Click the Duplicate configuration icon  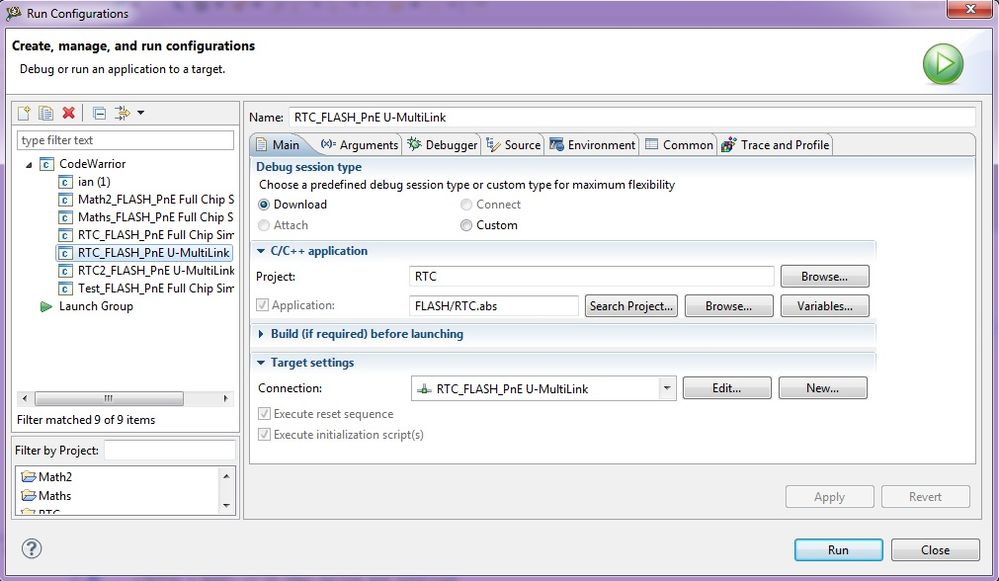[x=46, y=113]
